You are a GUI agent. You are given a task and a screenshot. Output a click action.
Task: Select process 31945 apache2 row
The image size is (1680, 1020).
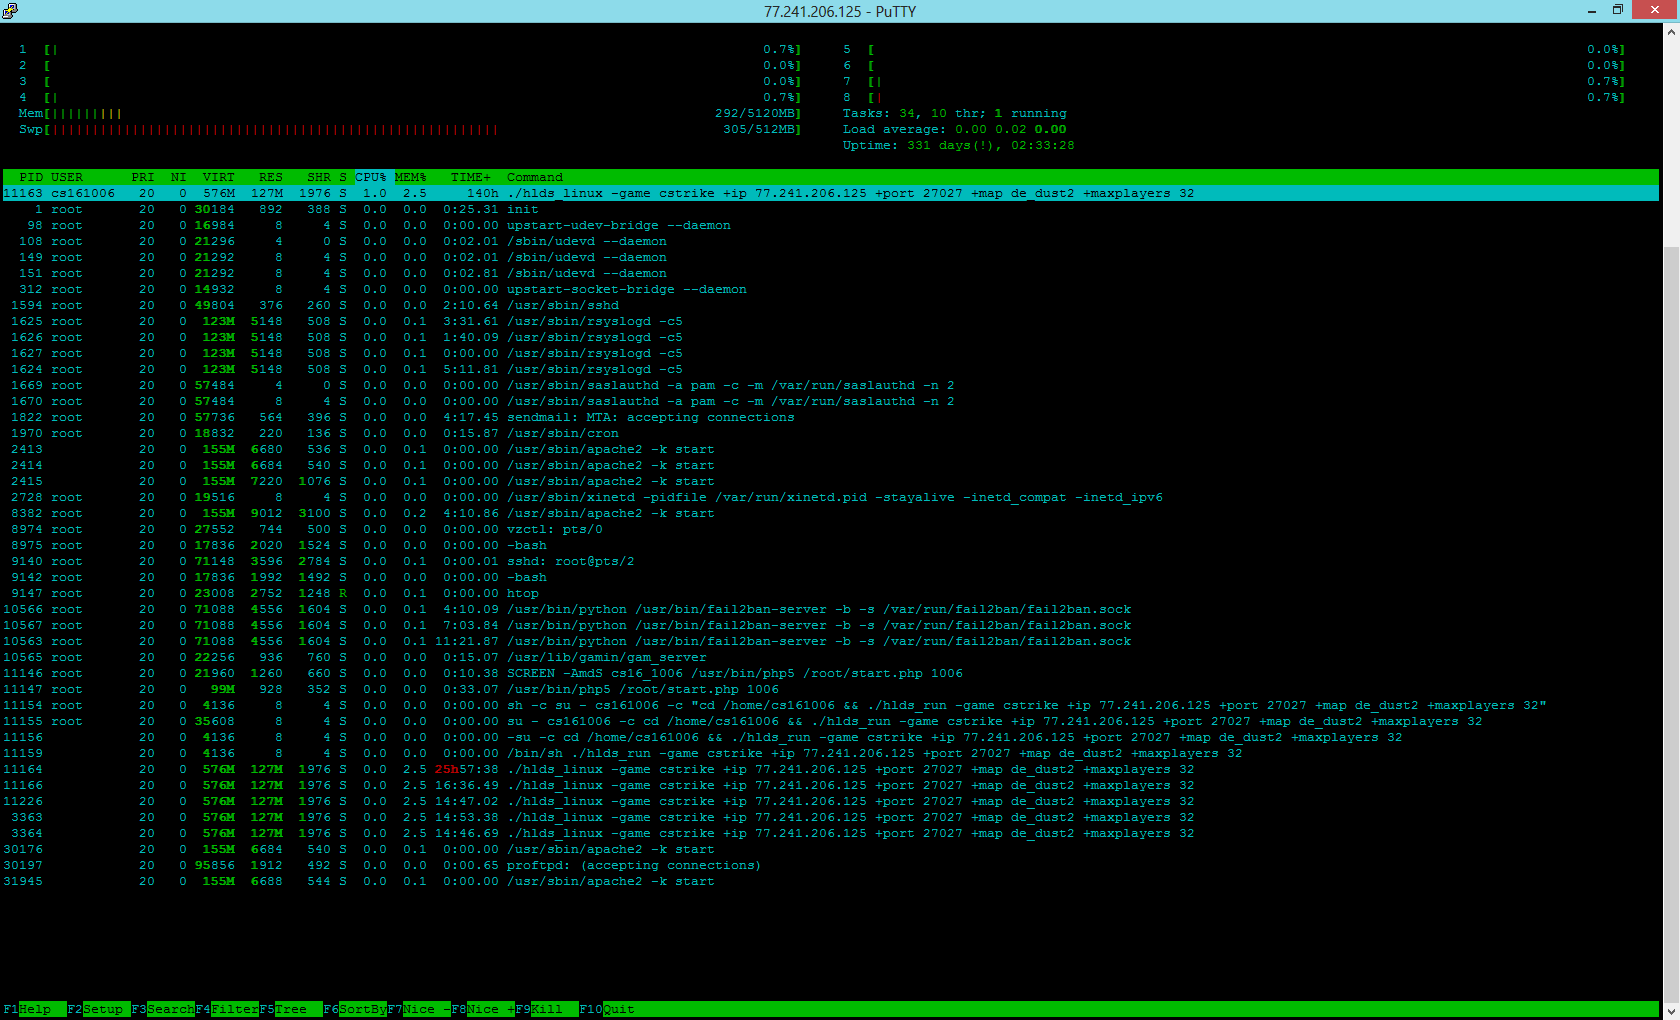tap(830, 881)
